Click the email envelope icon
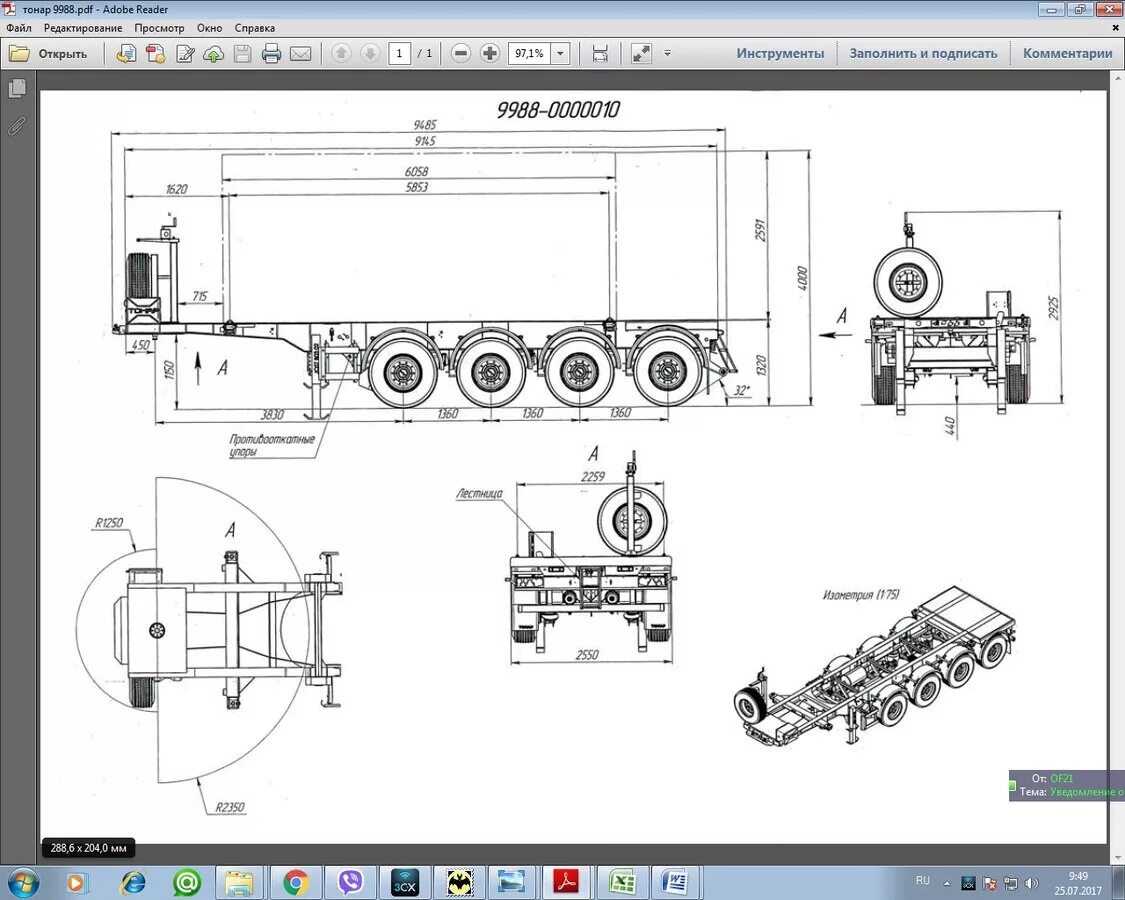 300,53
